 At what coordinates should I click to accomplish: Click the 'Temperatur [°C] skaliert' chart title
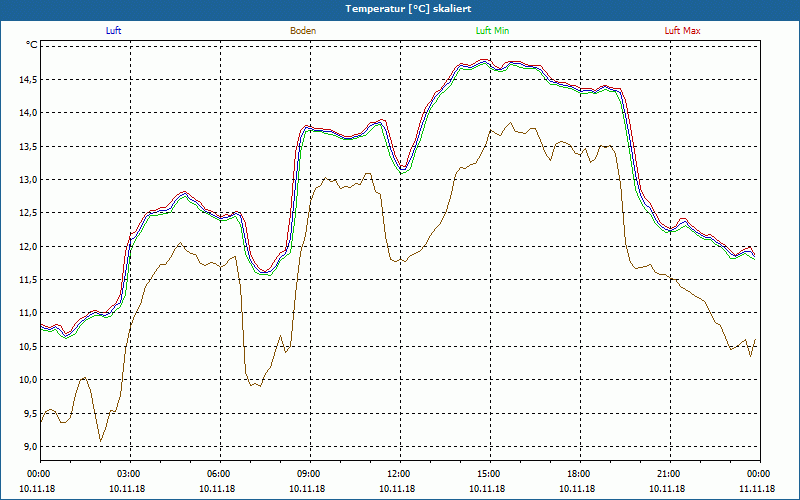pyautogui.click(x=408, y=9)
